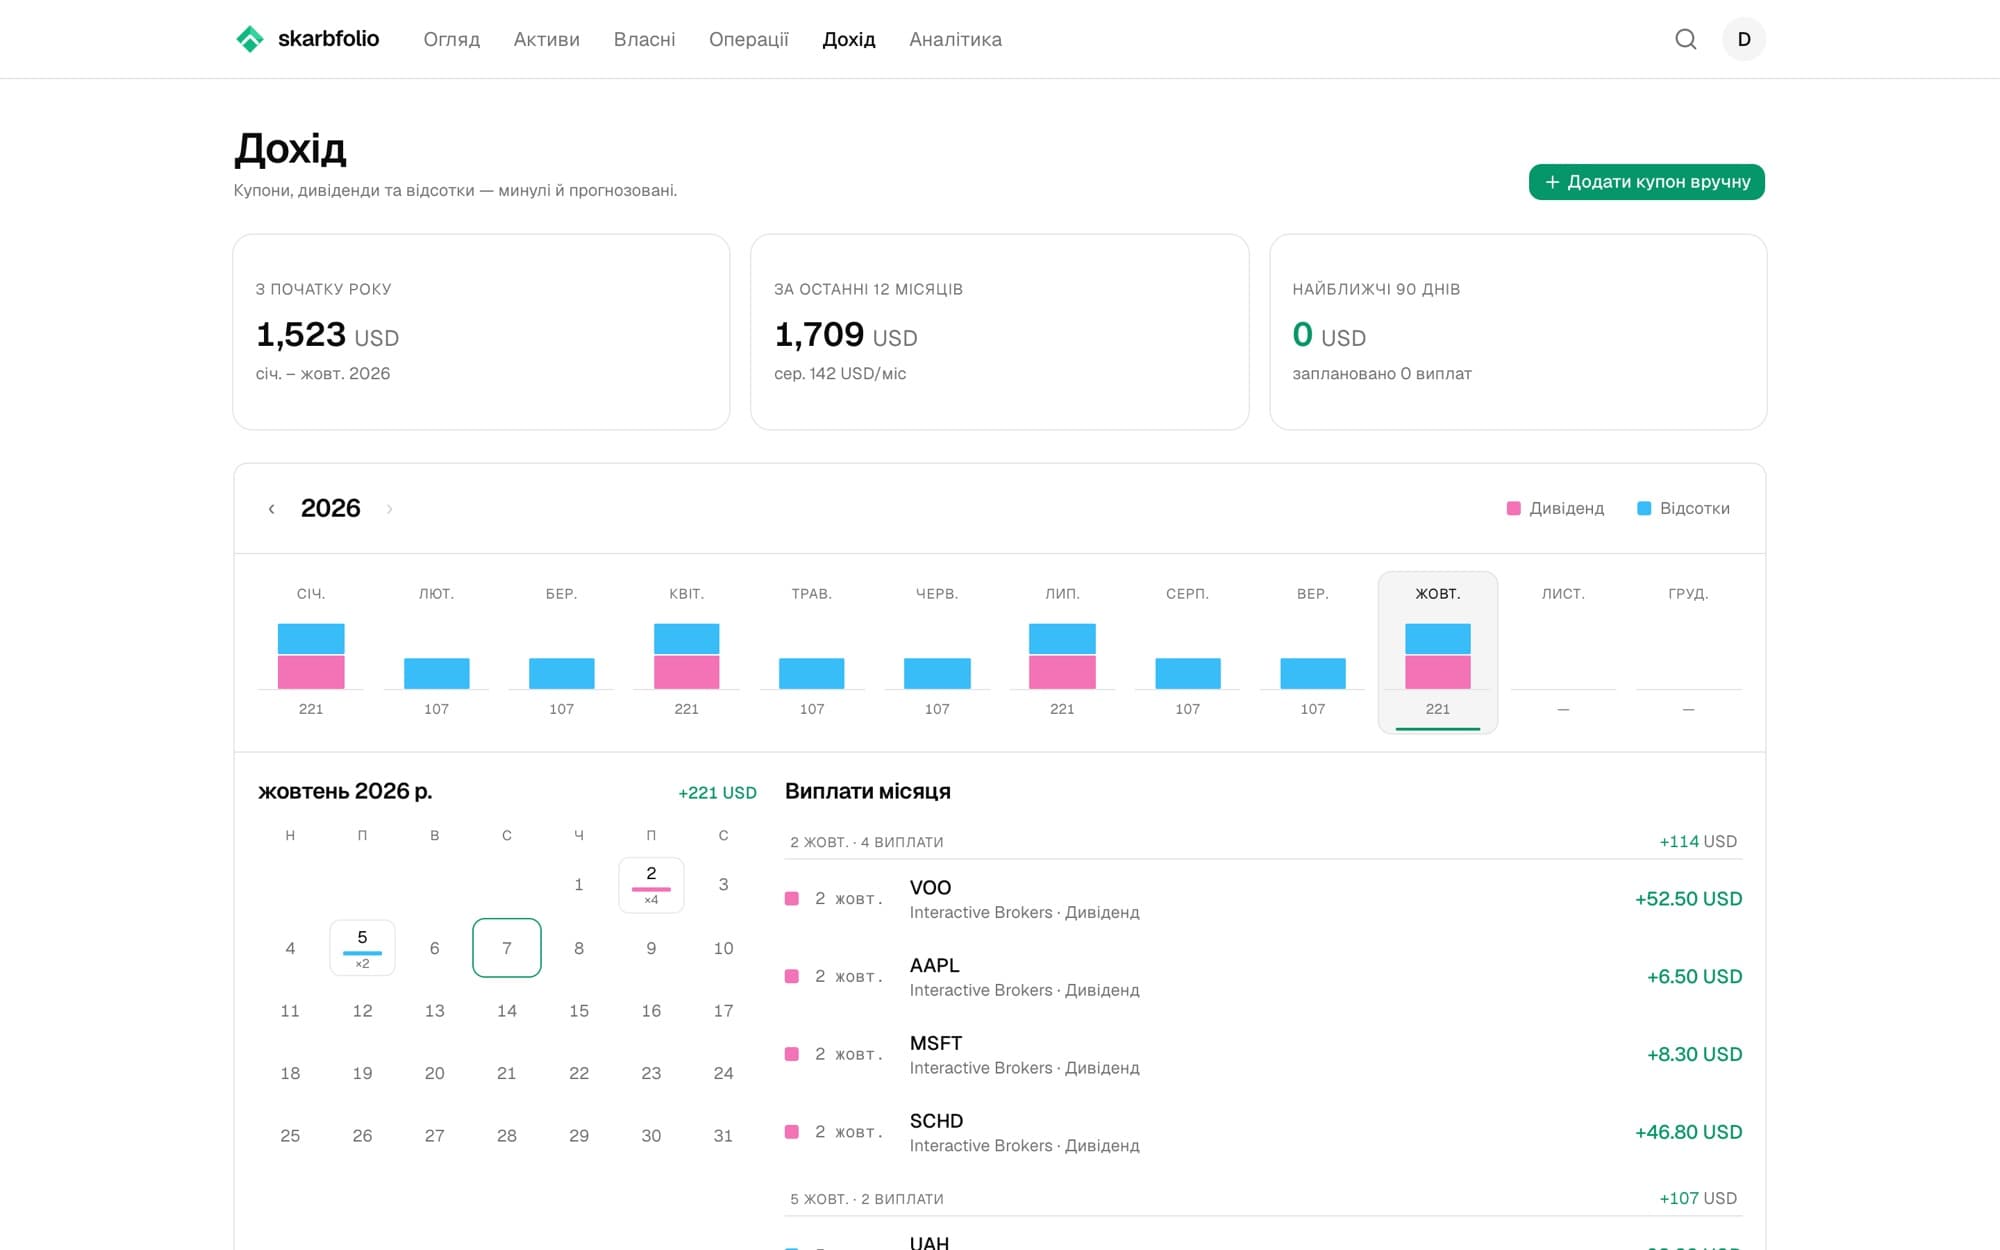This screenshot has height=1250, width=2000.
Task: Click the 5 ЖОВТ. · 2 ВИПЛАТИ header
Action: click(867, 1199)
